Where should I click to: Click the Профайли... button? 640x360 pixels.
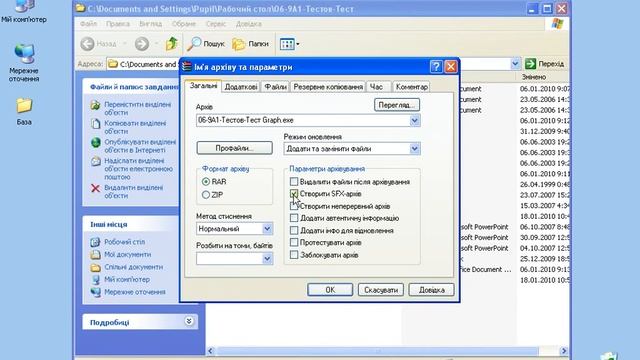(x=234, y=148)
